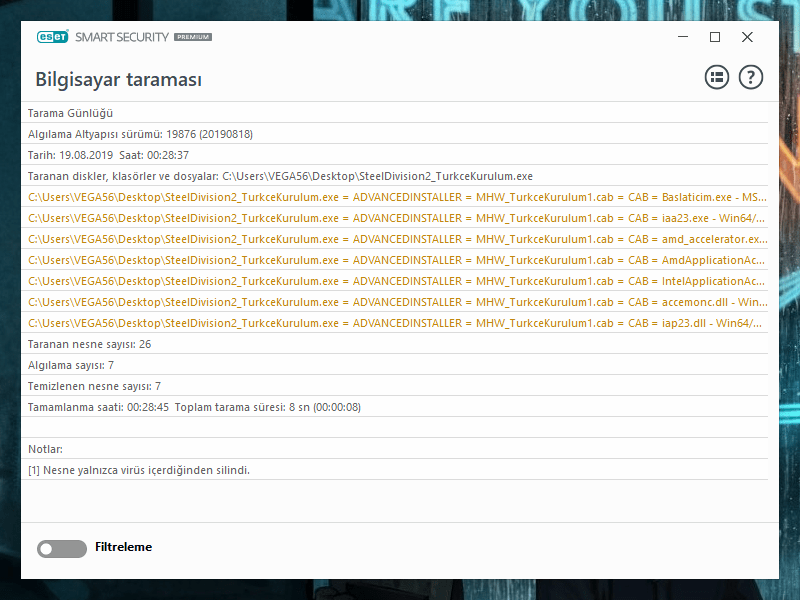800x600 pixels.
Task: Click the ESET logo in title bar
Action: [53, 37]
